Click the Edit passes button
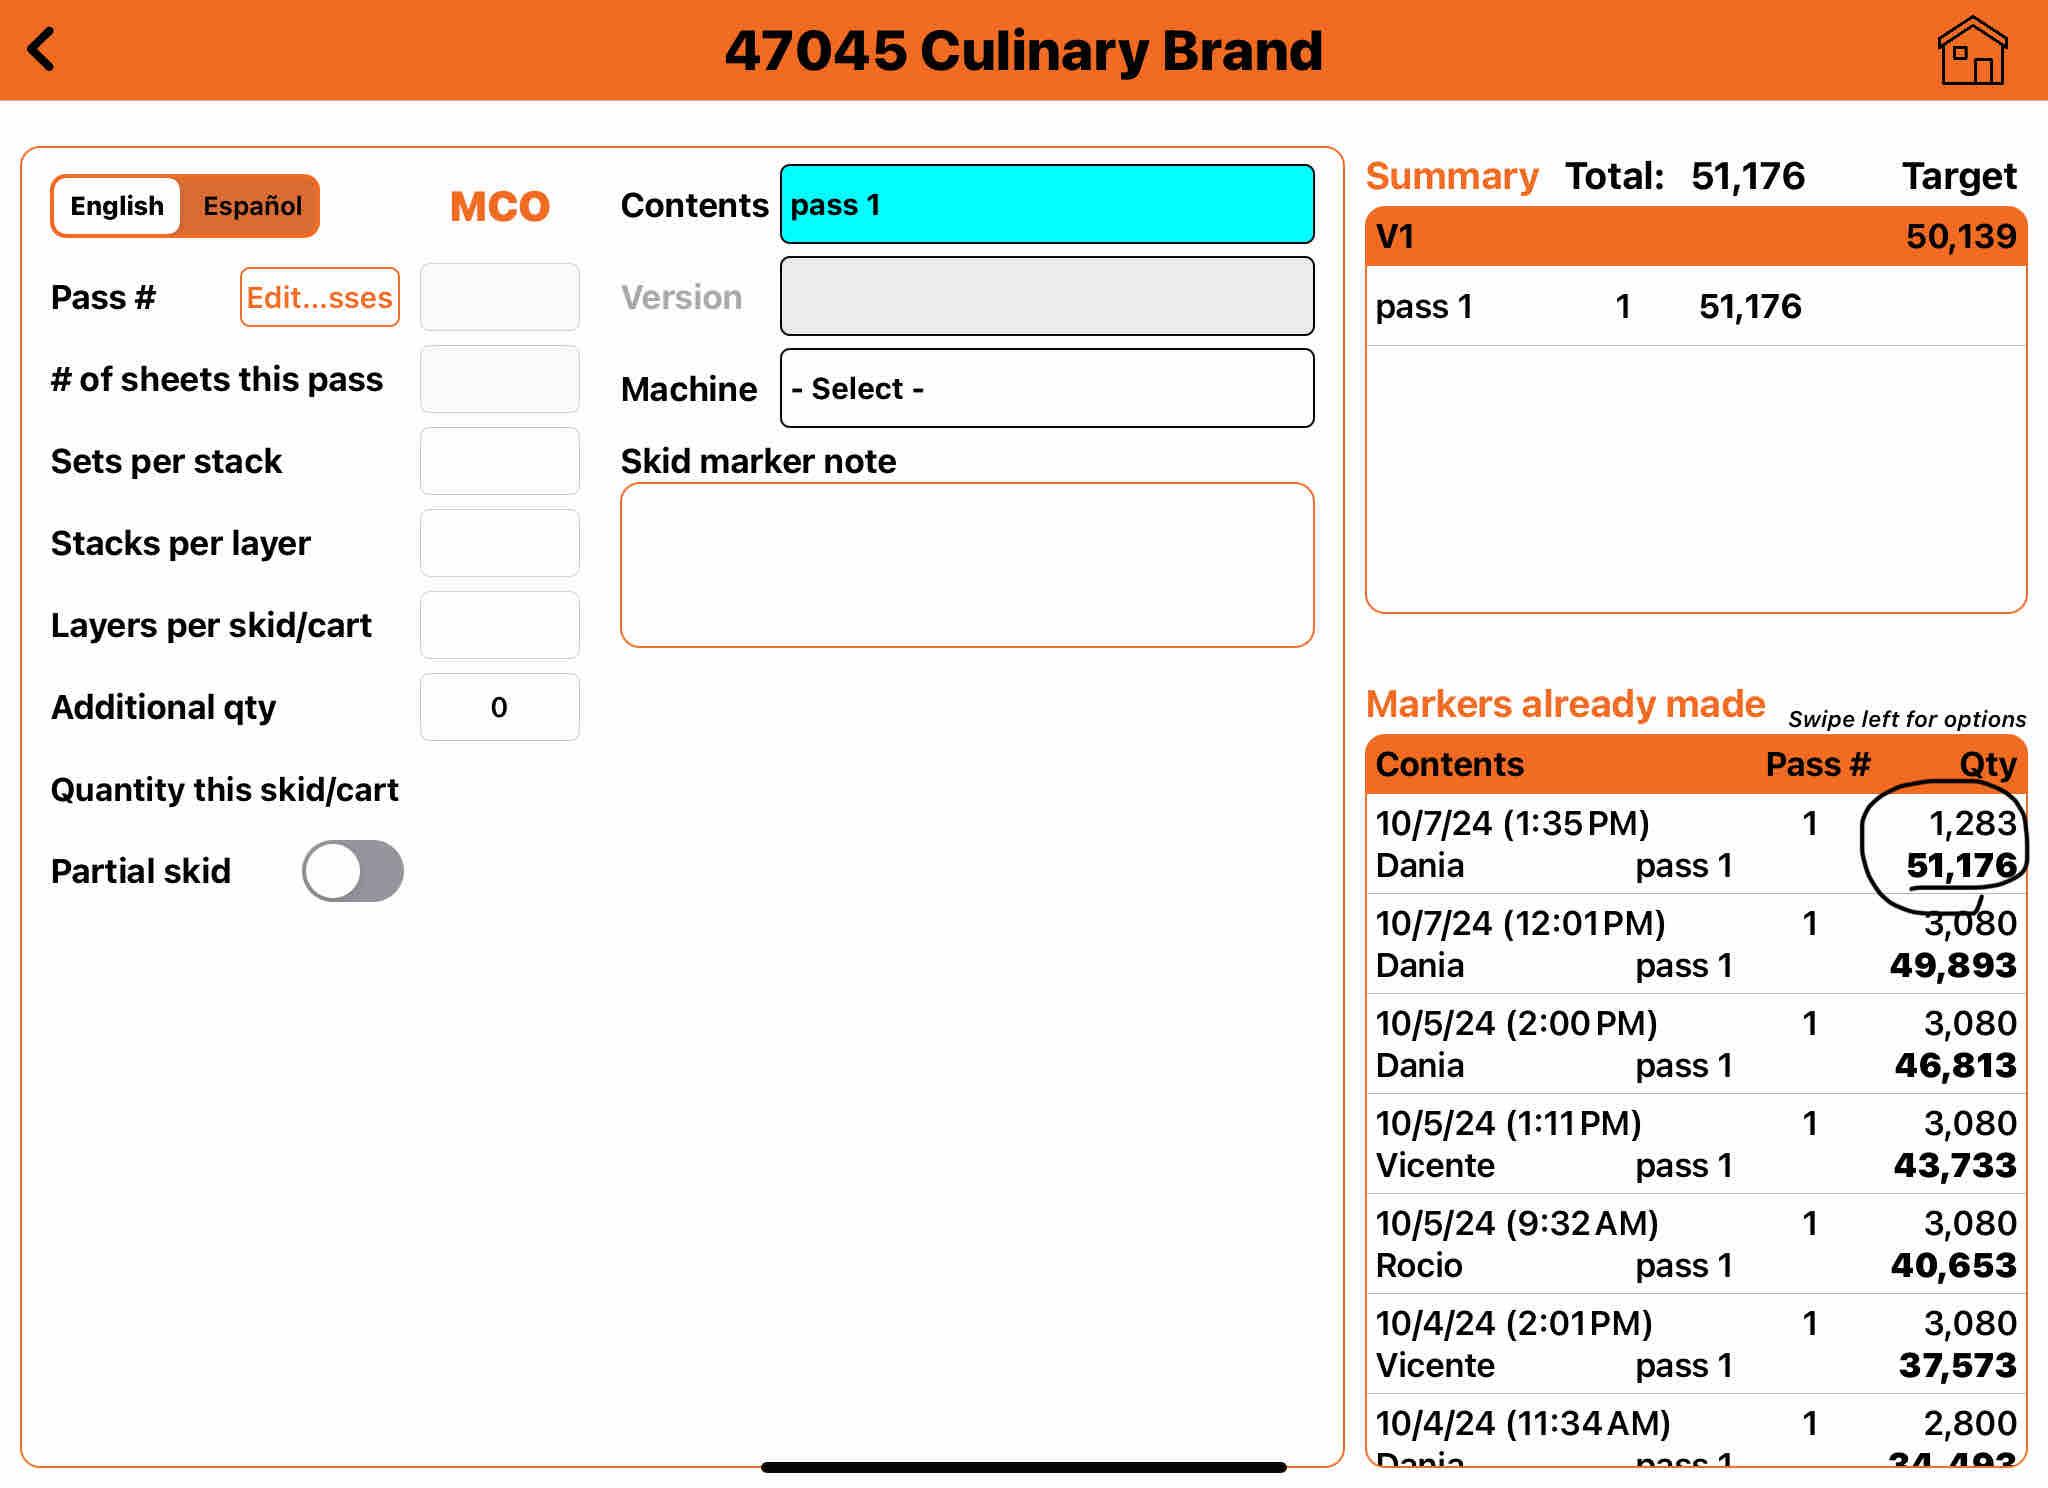 [319, 297]
